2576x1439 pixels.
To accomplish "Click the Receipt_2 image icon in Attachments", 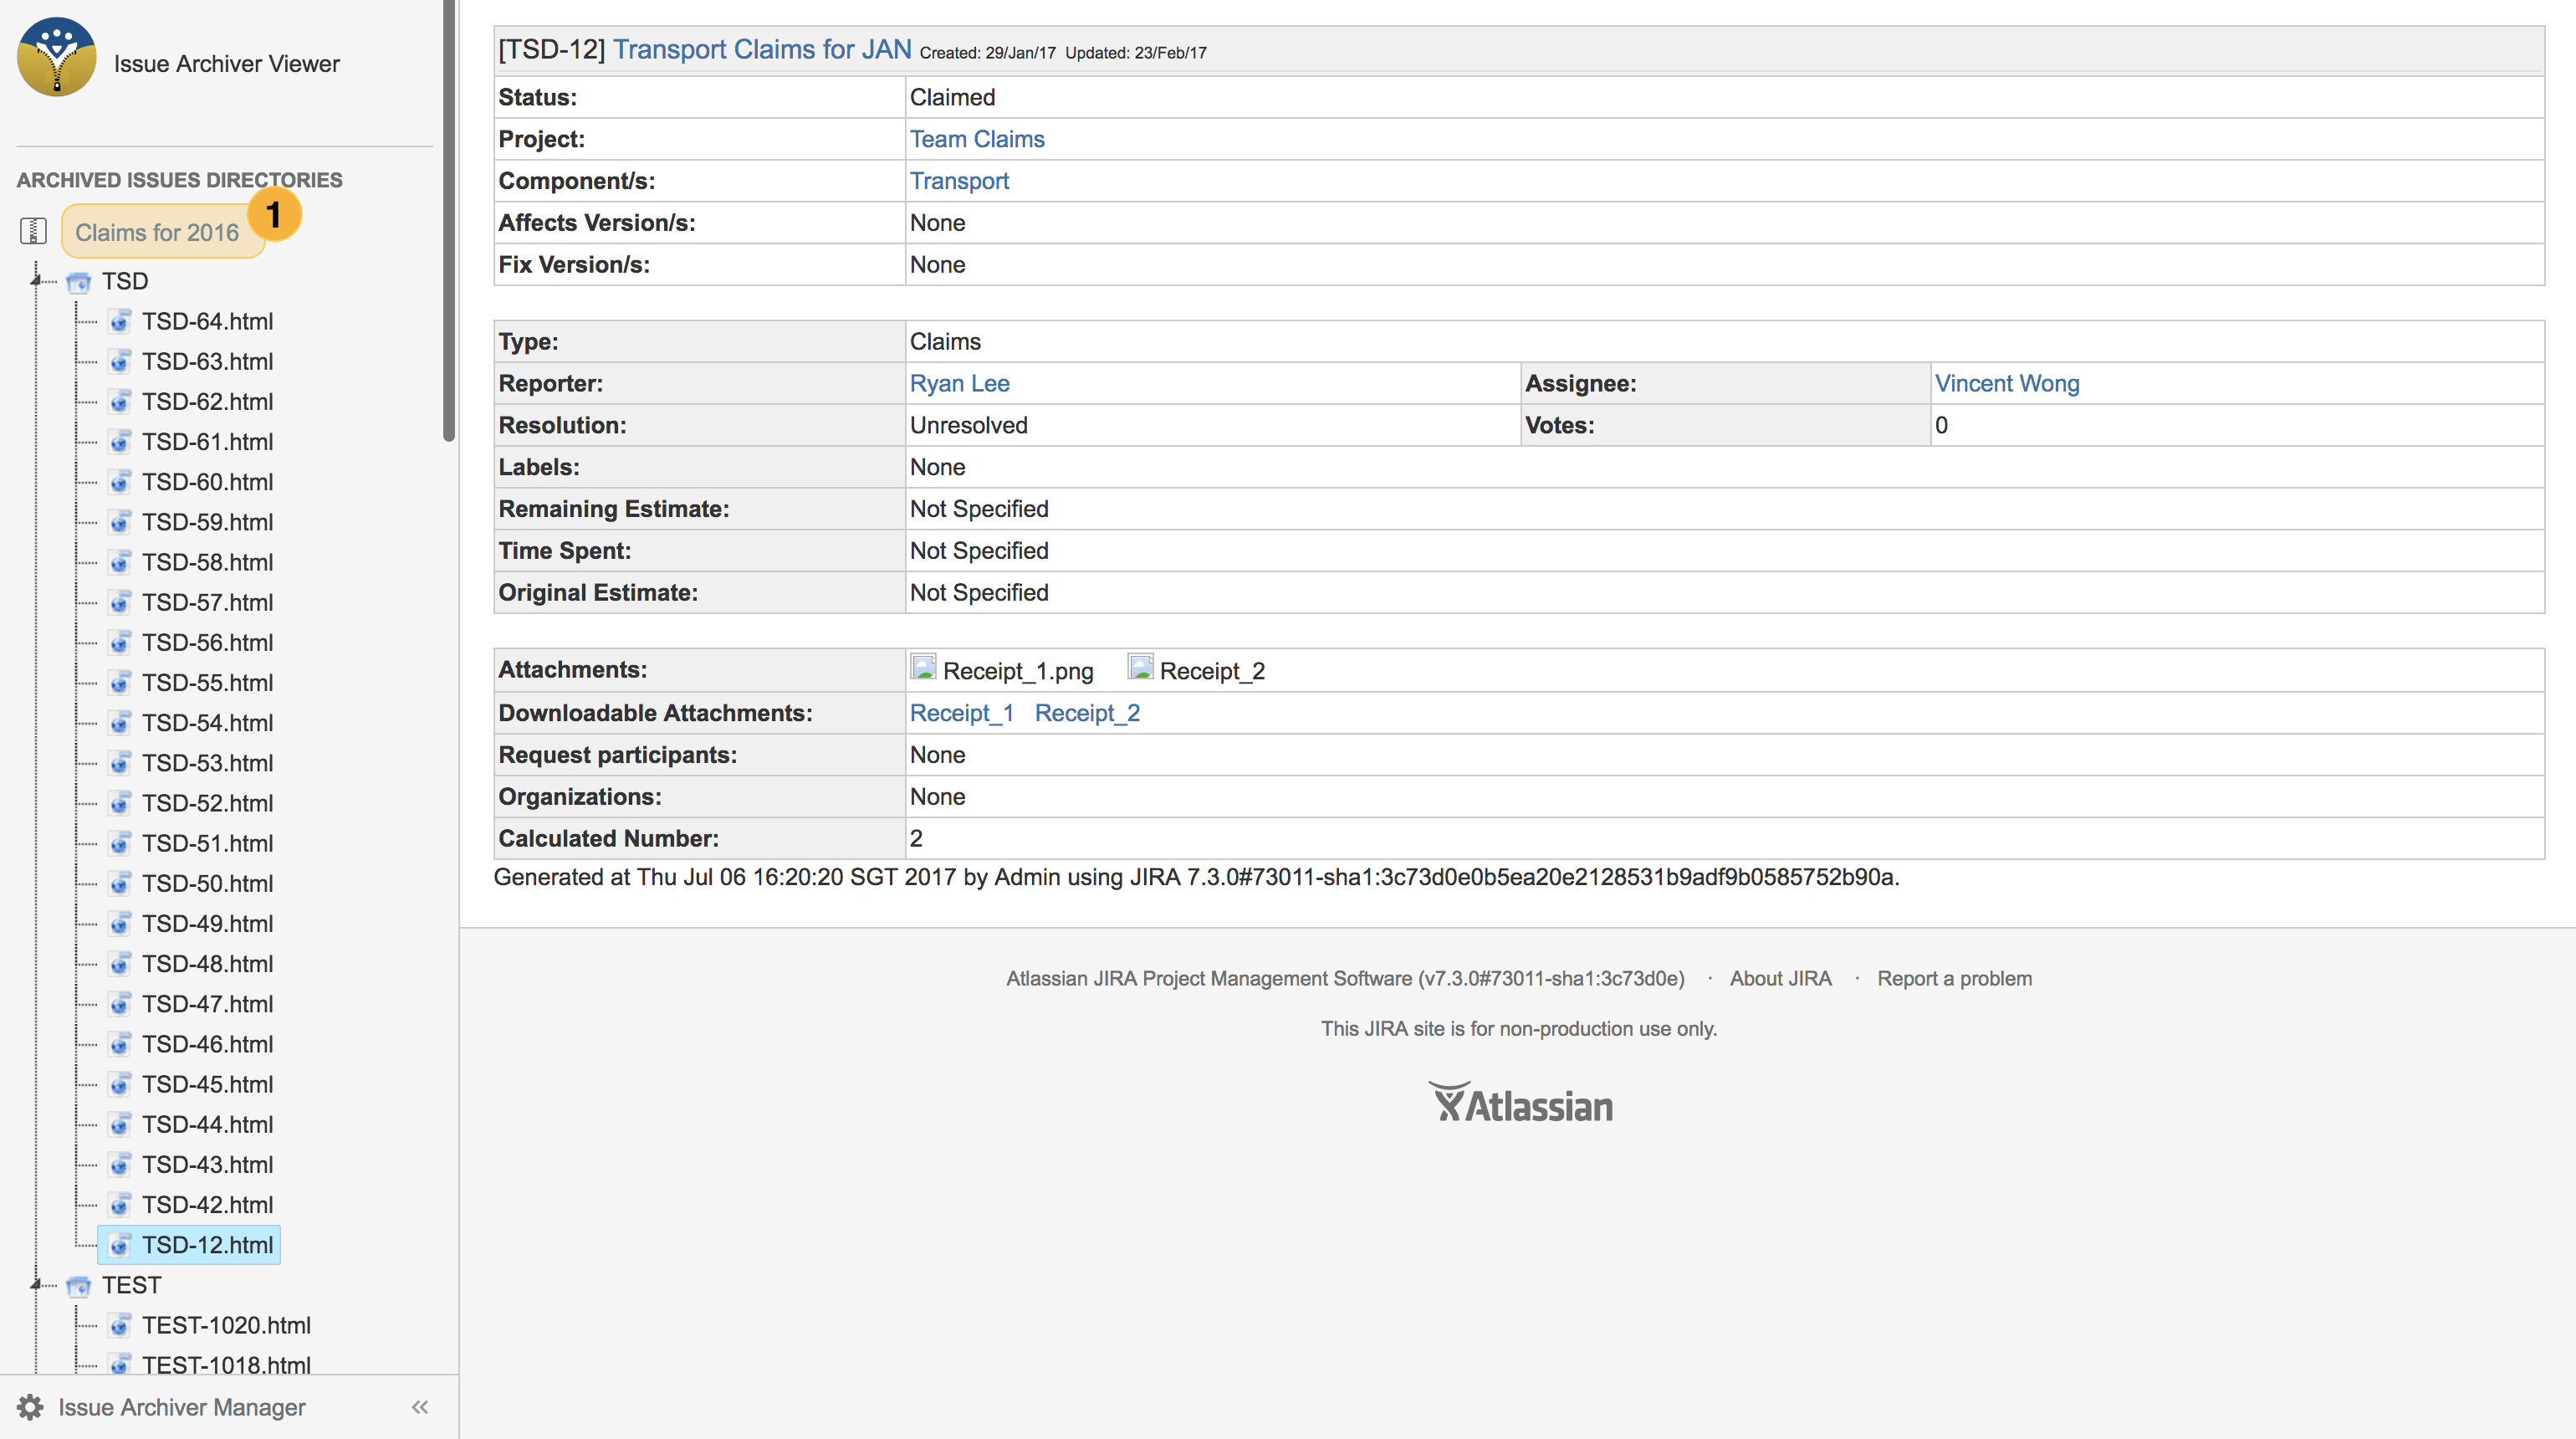I will pyautogui.click(x=1140, y=668).
